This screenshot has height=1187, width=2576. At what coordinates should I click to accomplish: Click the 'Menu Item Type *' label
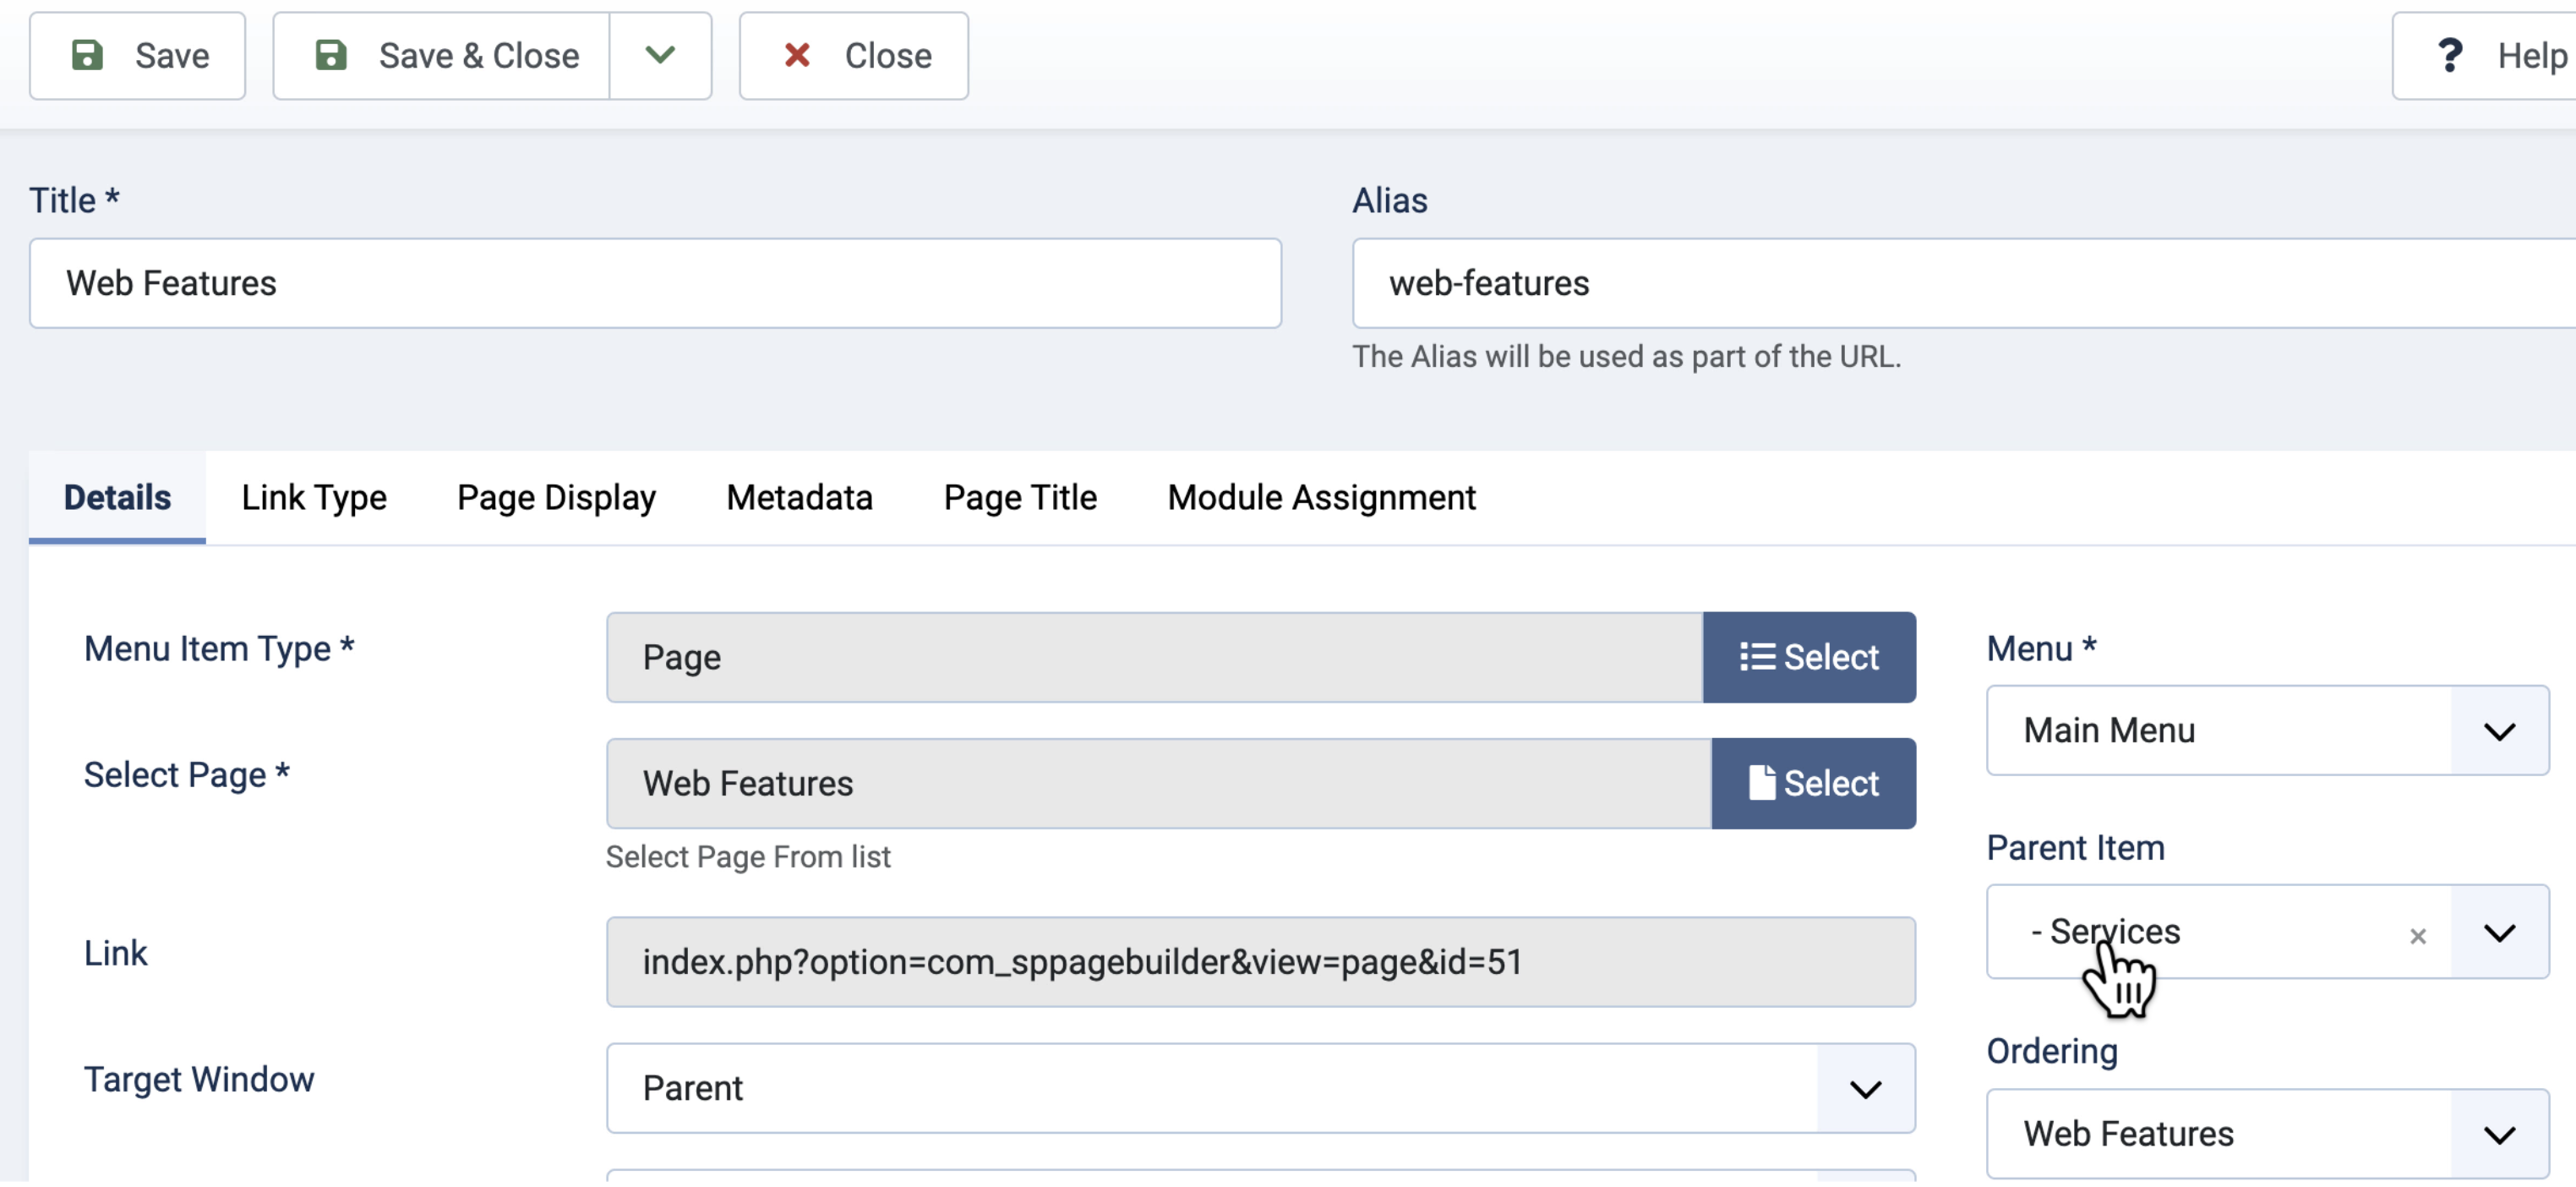pos(219,649)
